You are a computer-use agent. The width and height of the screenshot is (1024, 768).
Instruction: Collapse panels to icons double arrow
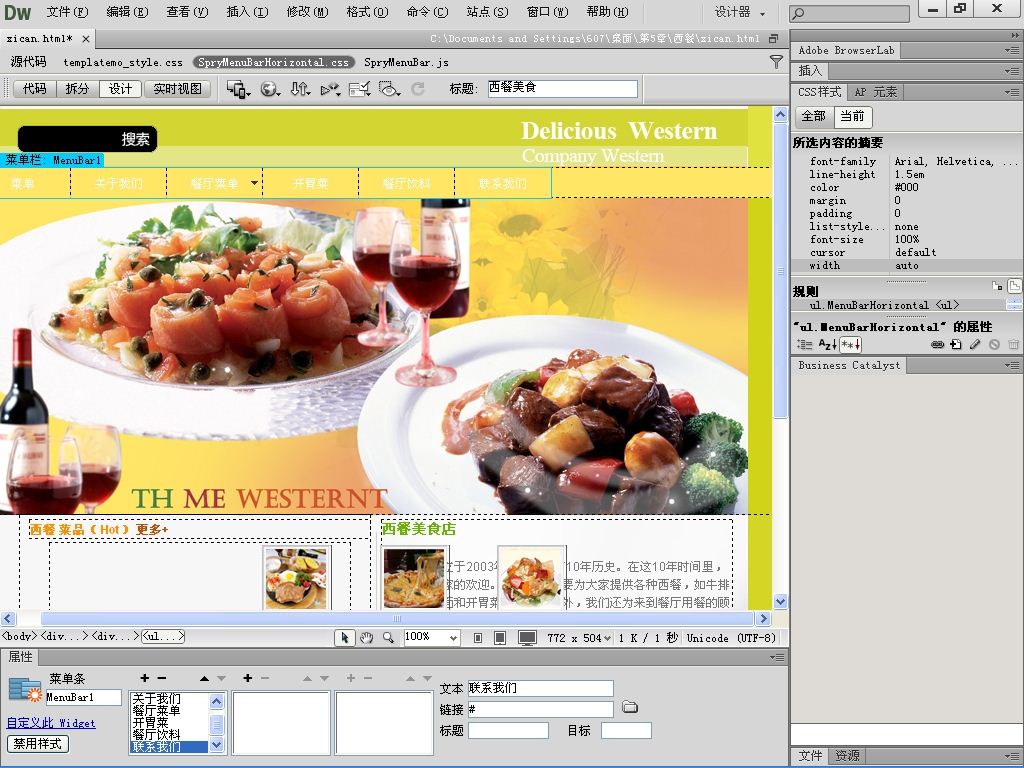pyautogui.click(x=1015, y=35)
